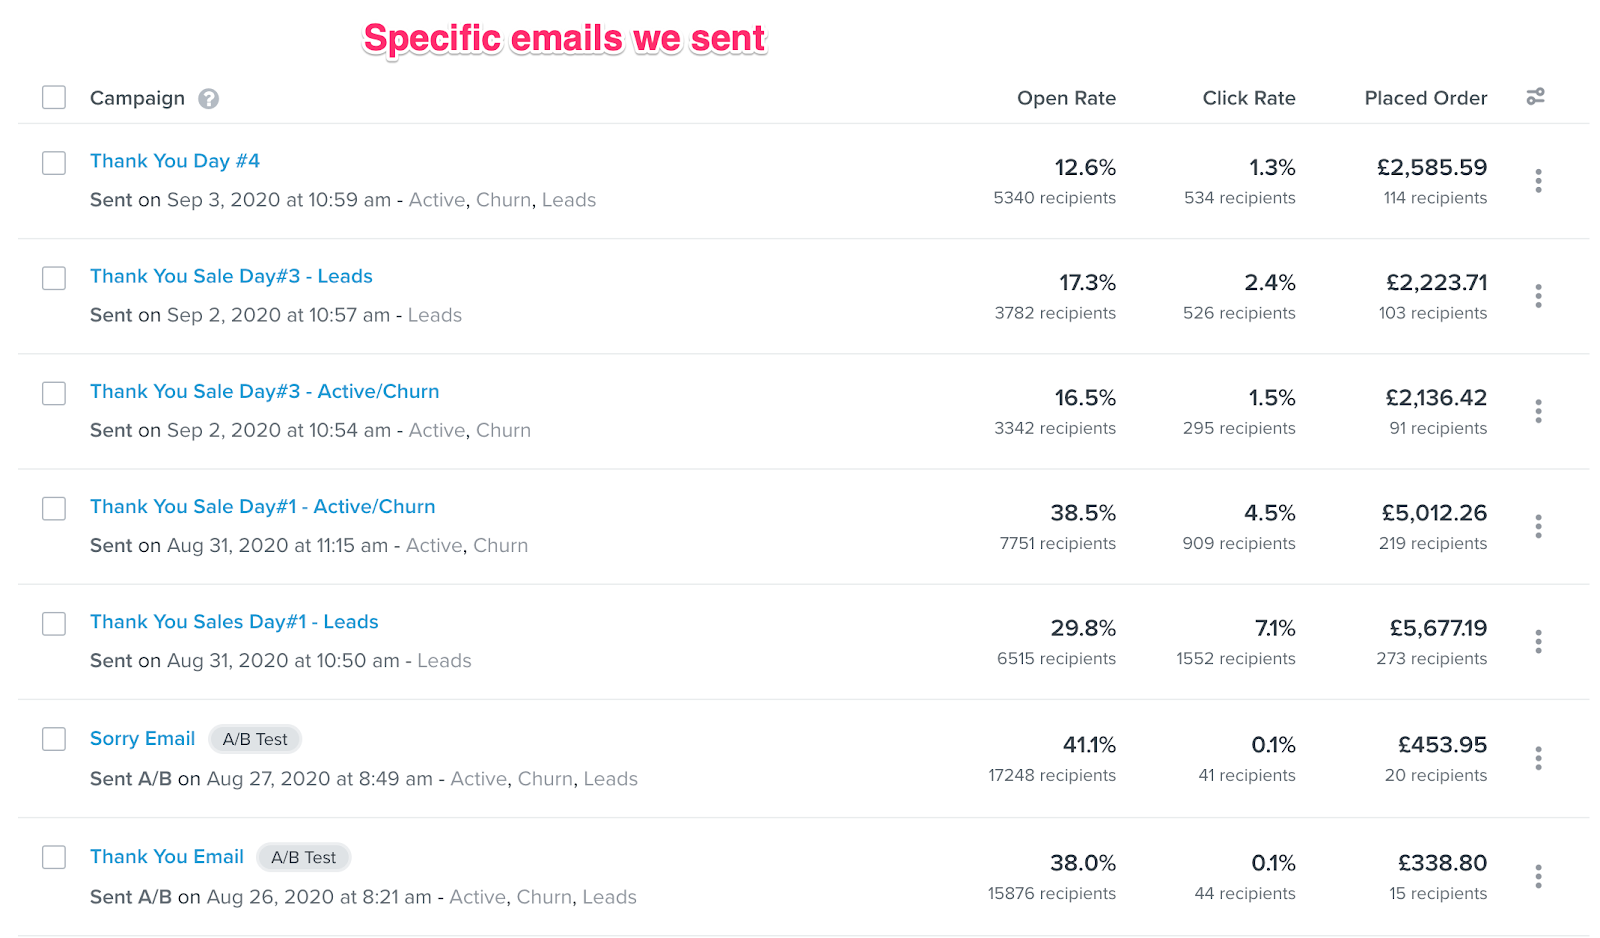The height and width of the screenshot is (938, 1600).
Task: Check the Thank You Day #4 checkbox
Action: pos(54,163)
